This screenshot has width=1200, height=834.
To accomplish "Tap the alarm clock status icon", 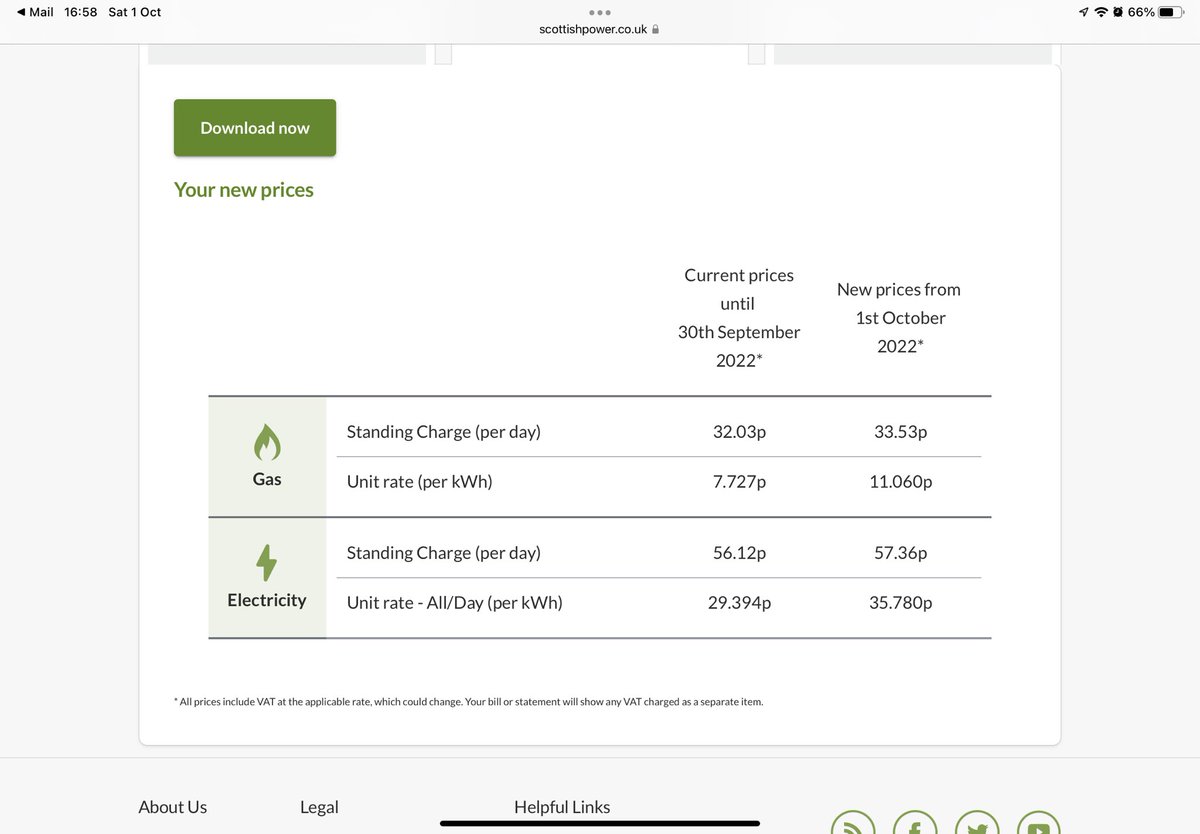I will click(x=1118, y=12).
